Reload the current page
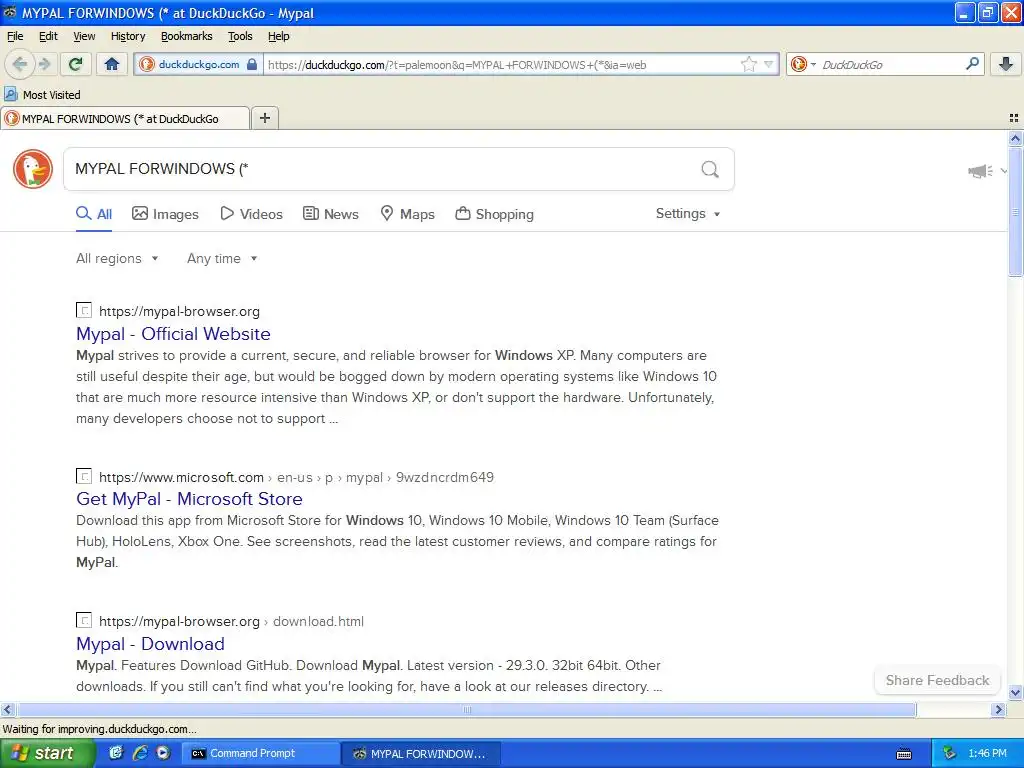1024x768 pixels. (76, 64)
